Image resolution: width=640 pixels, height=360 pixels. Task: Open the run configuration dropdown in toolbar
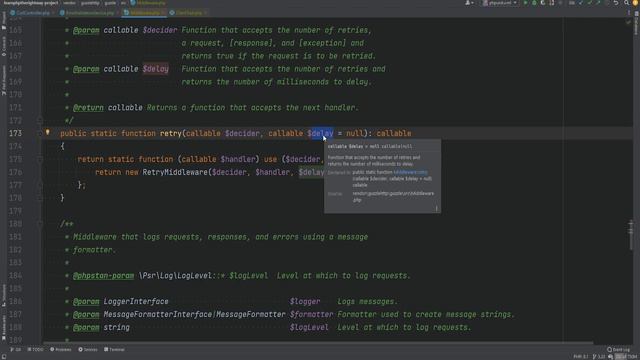(500, 3)
